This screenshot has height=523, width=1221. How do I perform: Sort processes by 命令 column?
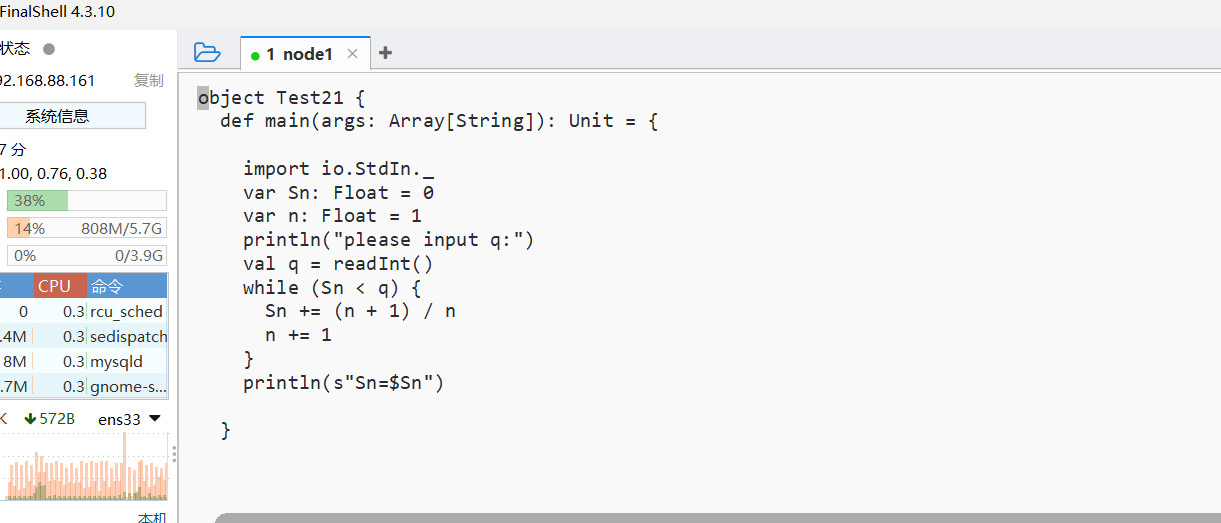click(107, 286)
